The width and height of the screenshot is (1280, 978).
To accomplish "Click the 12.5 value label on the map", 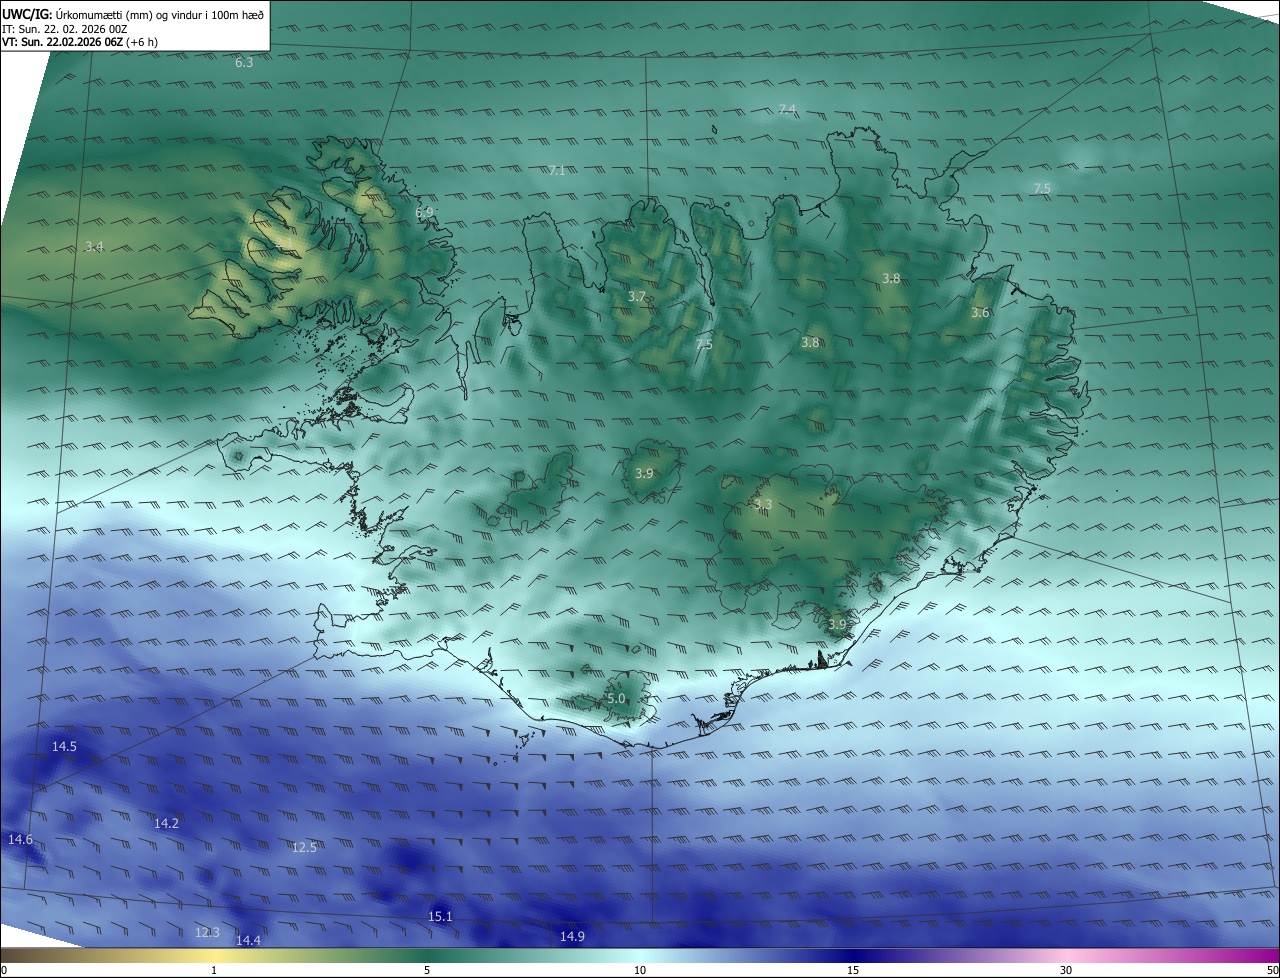I will point(304,848).
